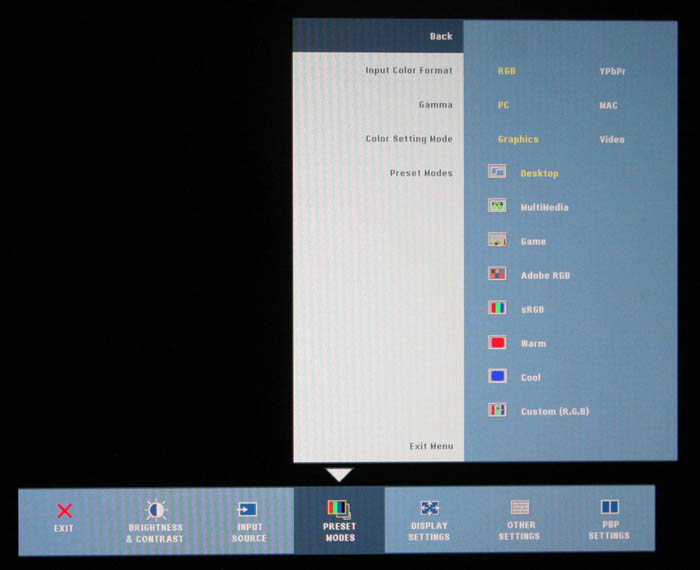Click the Display Settings label
Screen dimensions: 700x570
[x=429, y=531]
